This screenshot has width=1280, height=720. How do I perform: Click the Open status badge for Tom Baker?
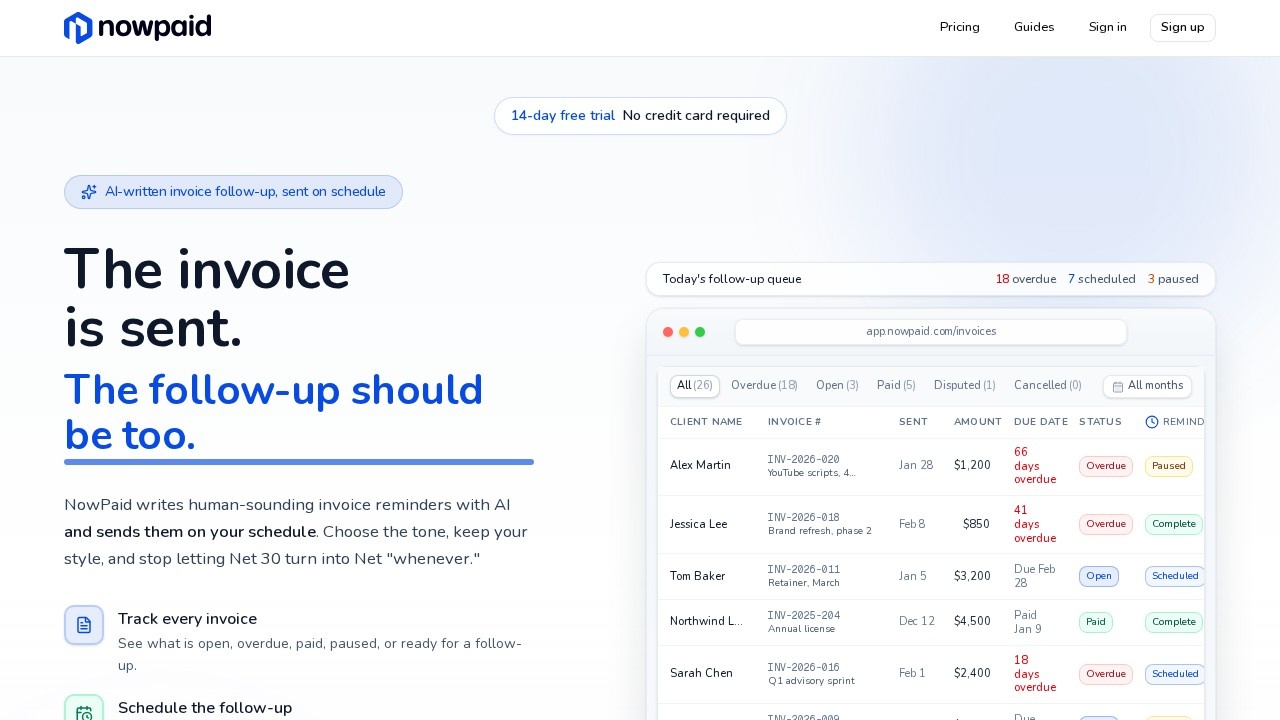click(1099, 576)
